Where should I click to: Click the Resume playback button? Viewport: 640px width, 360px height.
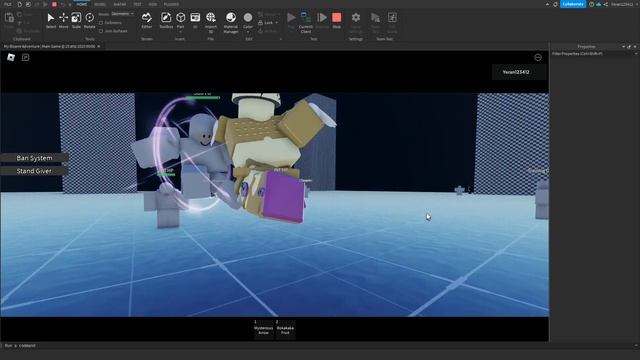pos(322,20)
